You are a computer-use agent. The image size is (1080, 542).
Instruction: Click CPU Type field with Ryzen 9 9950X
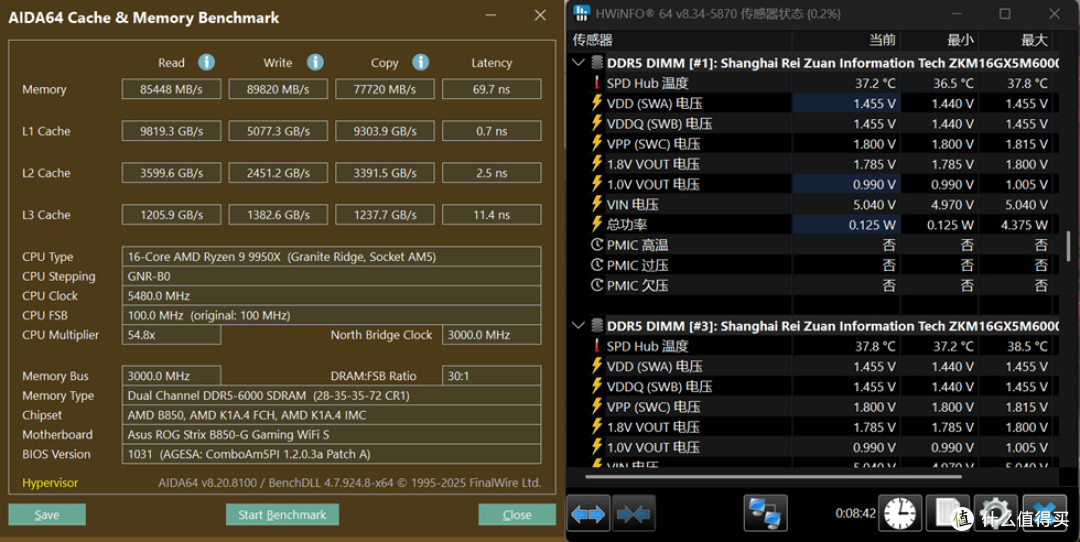click(x=331, y=256)
